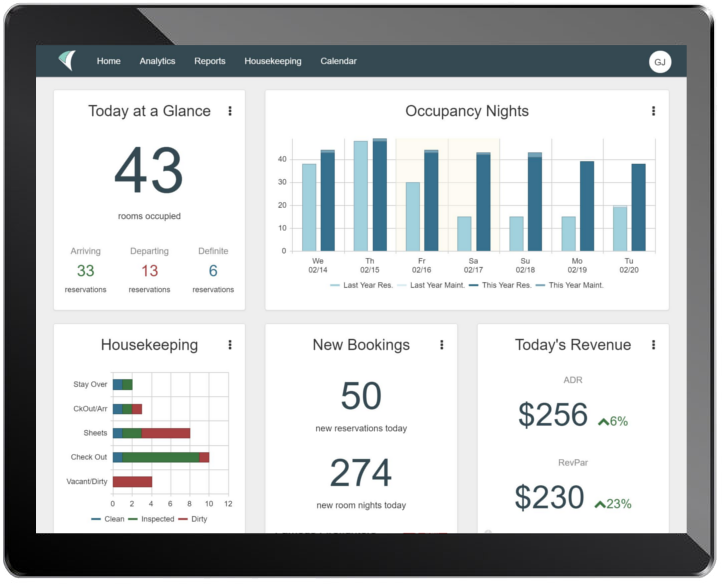Click the 13 Departing reservations count
This screenshot has height=584, width=722.
click(x=149, y=271)
